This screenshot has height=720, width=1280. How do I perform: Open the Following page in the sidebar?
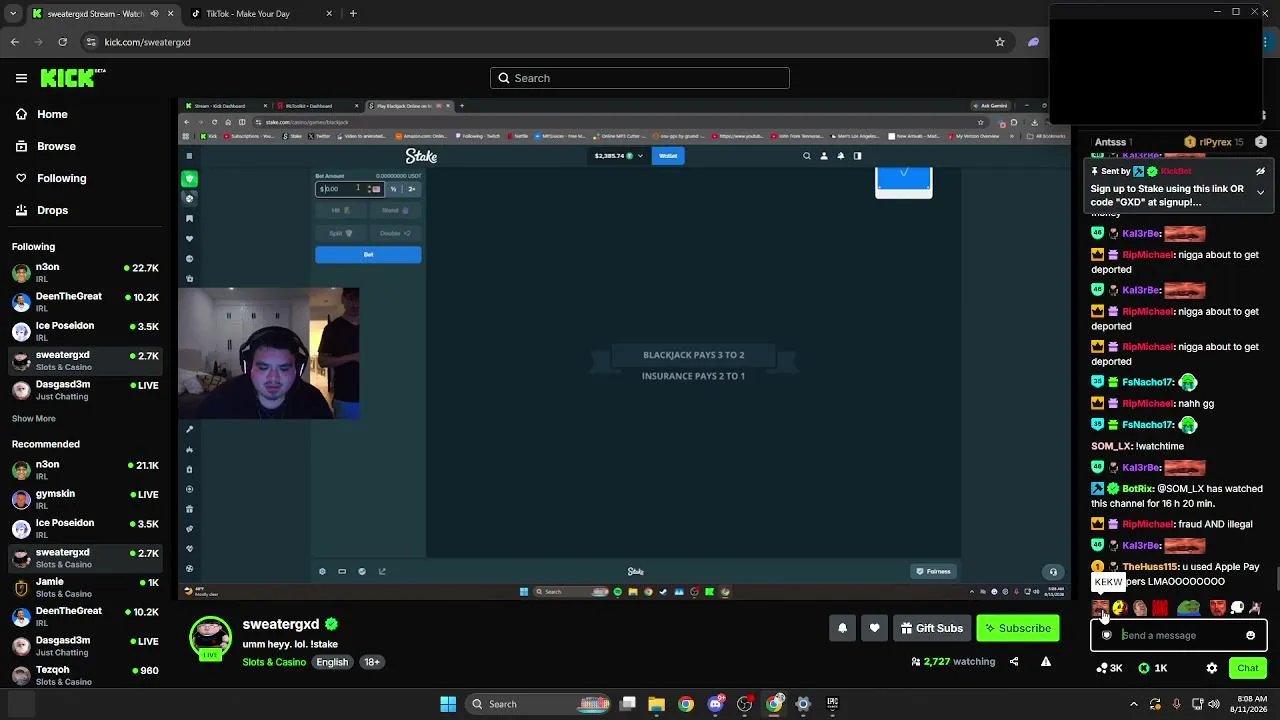61,178
